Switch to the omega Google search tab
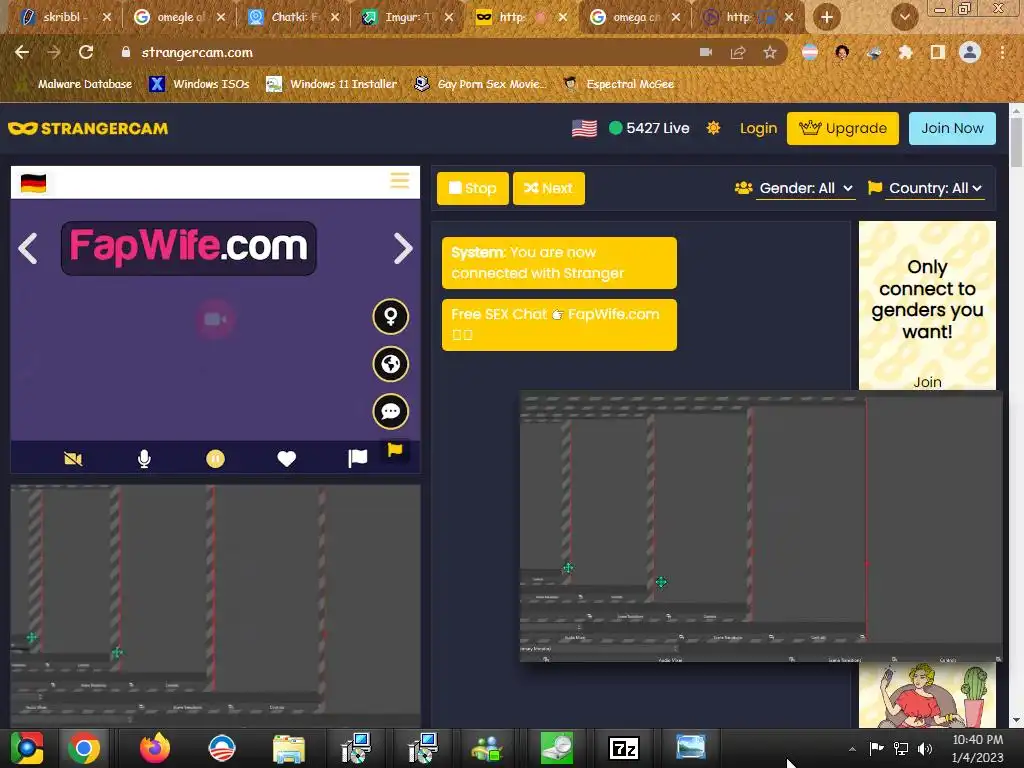Screen dimensions: 1024x768 click(x=634, y=17)
